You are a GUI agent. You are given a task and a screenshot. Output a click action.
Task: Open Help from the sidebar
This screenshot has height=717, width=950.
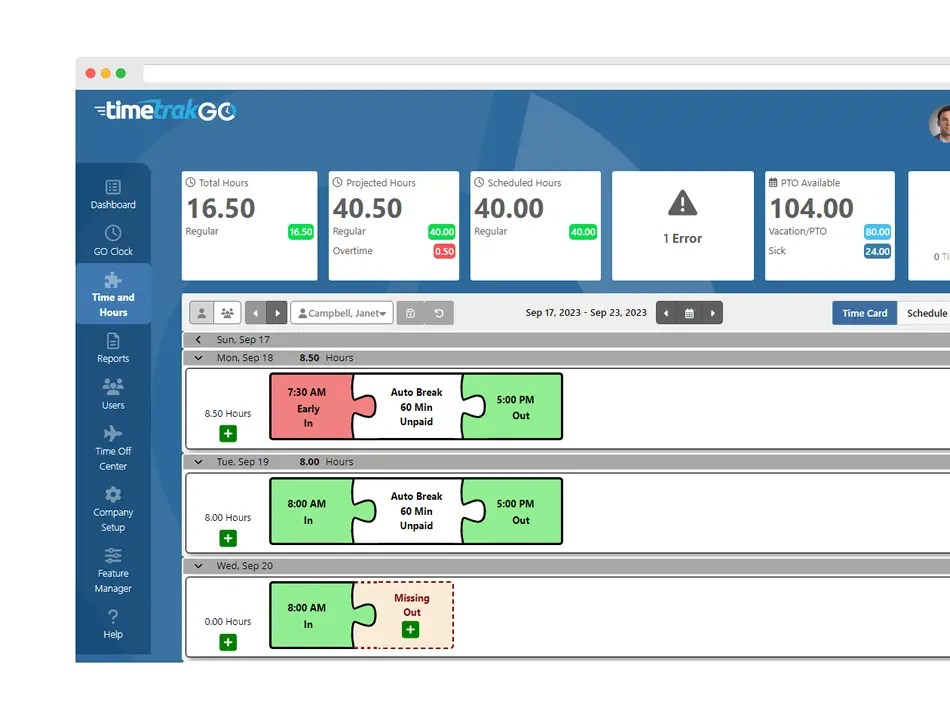(112, 626)
